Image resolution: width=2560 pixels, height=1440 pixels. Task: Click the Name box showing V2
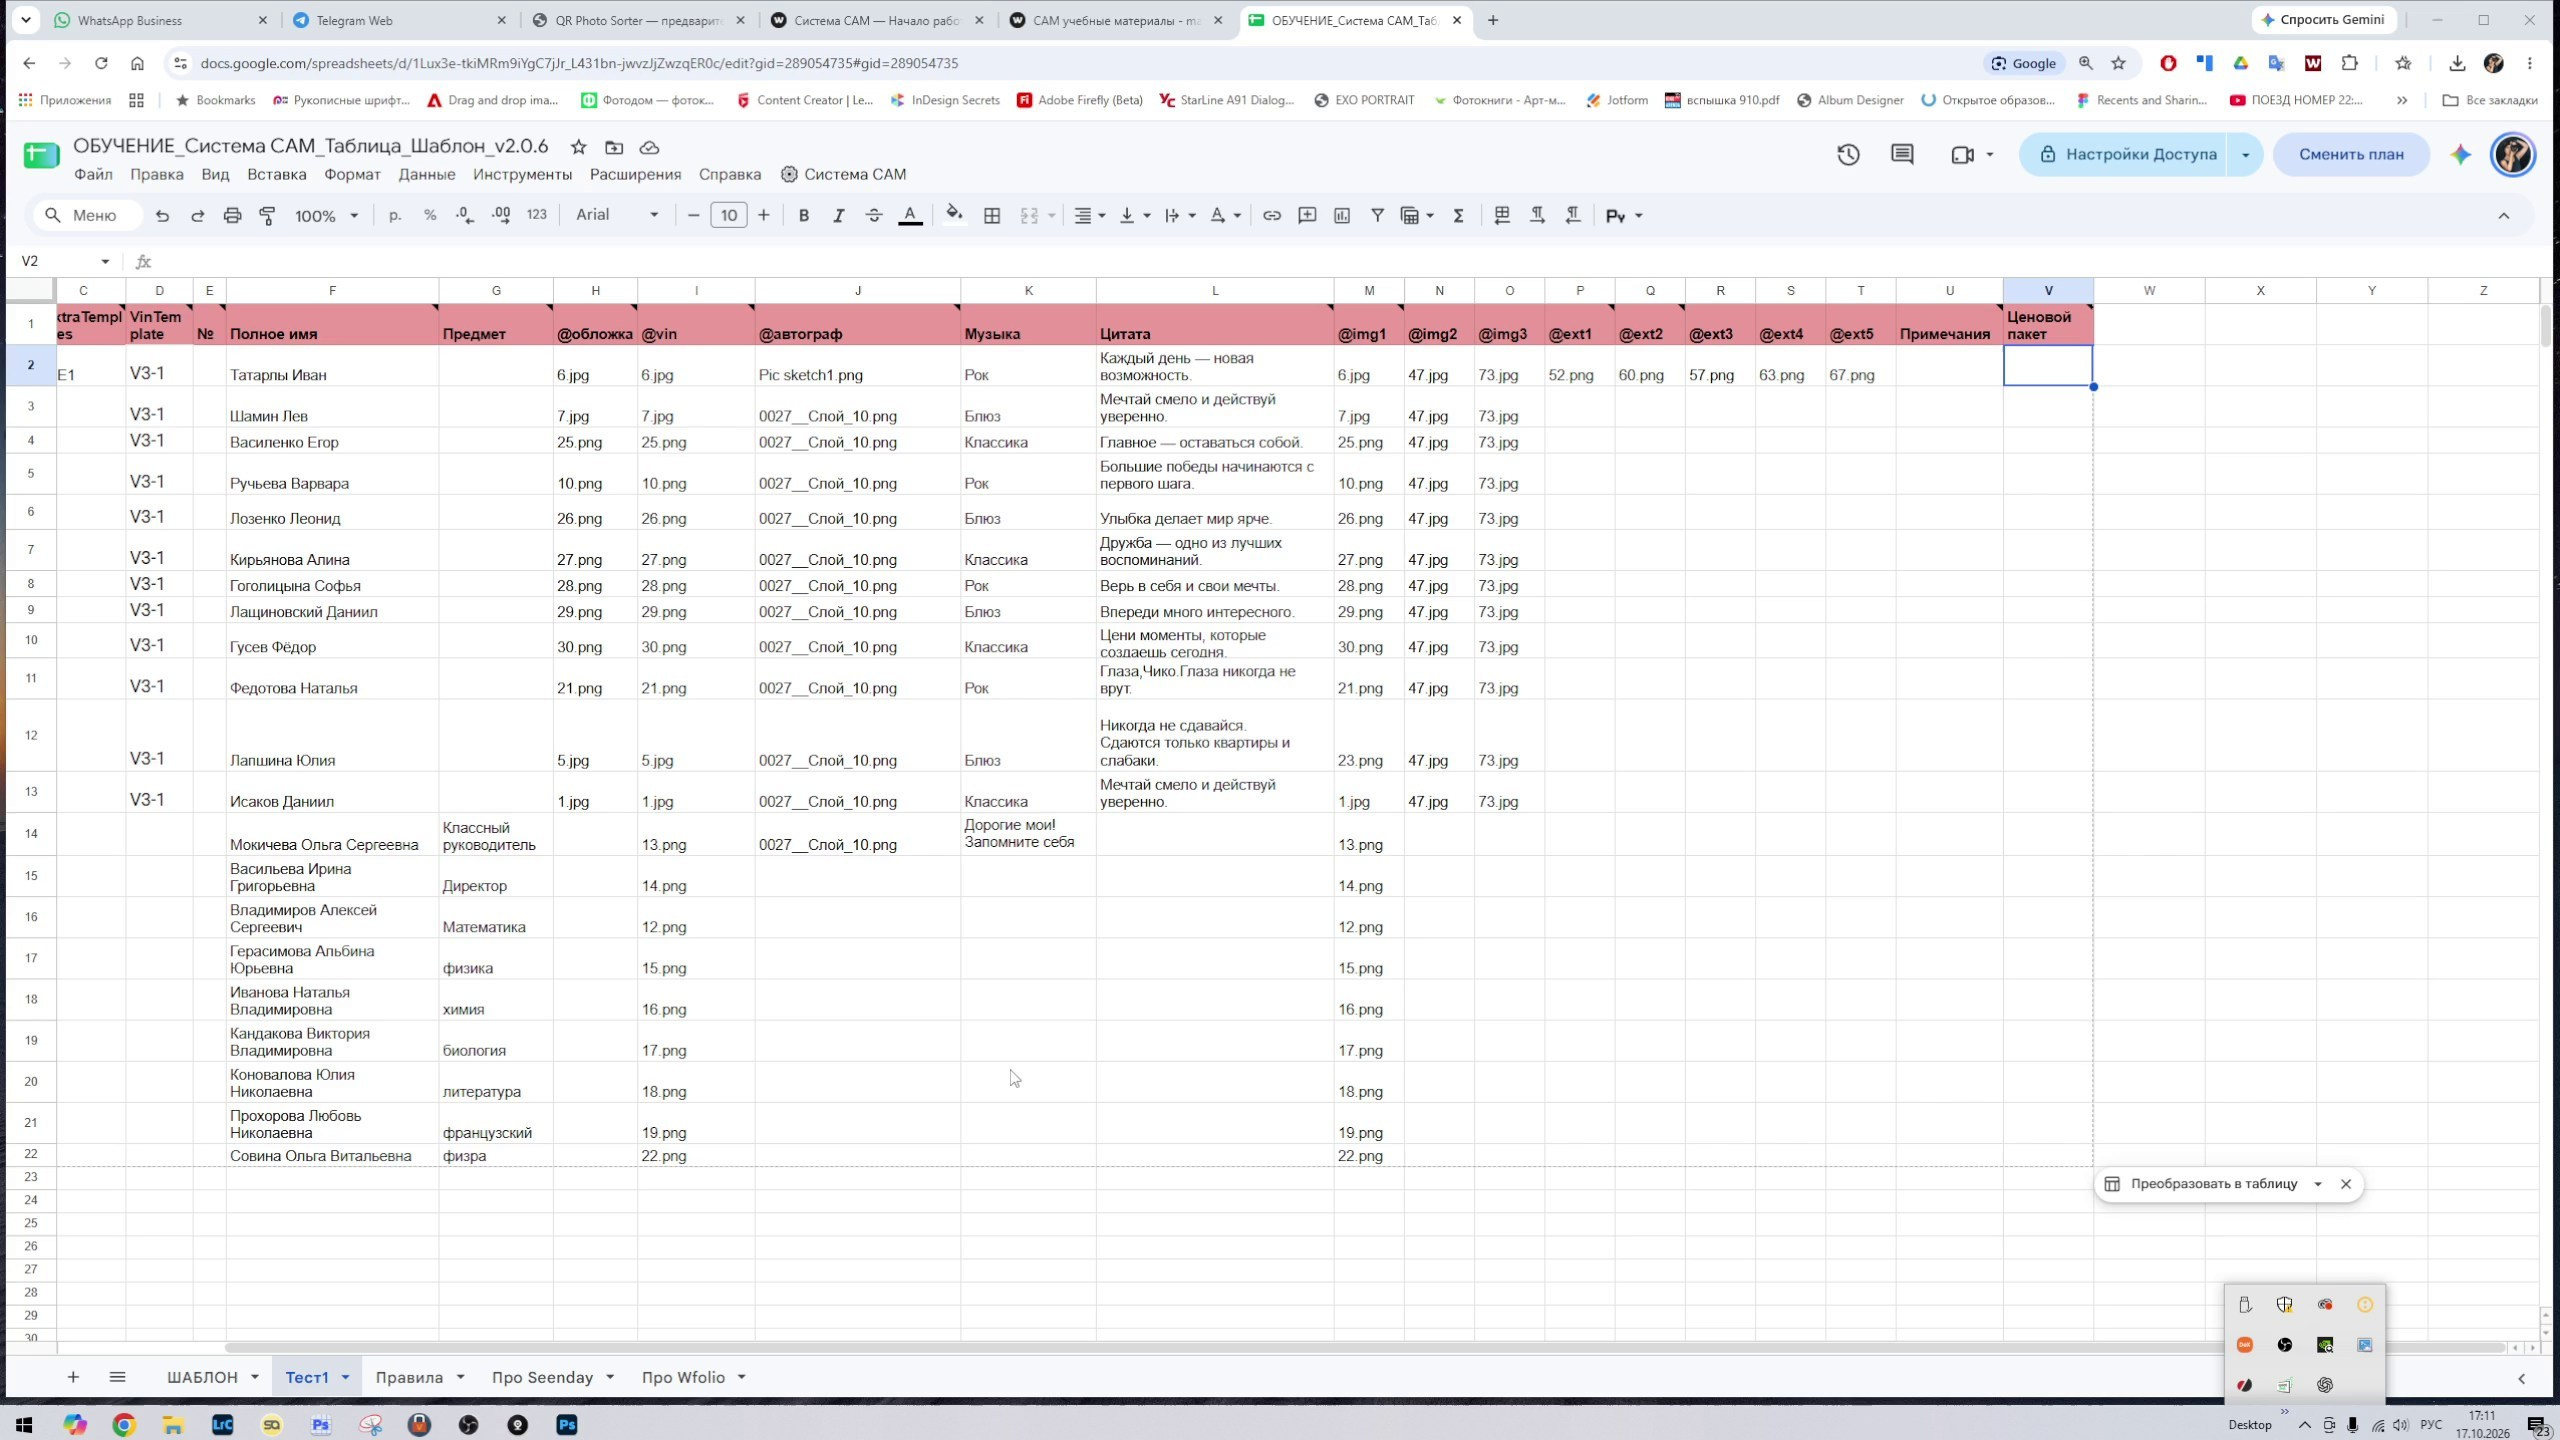tap(63, 261)
